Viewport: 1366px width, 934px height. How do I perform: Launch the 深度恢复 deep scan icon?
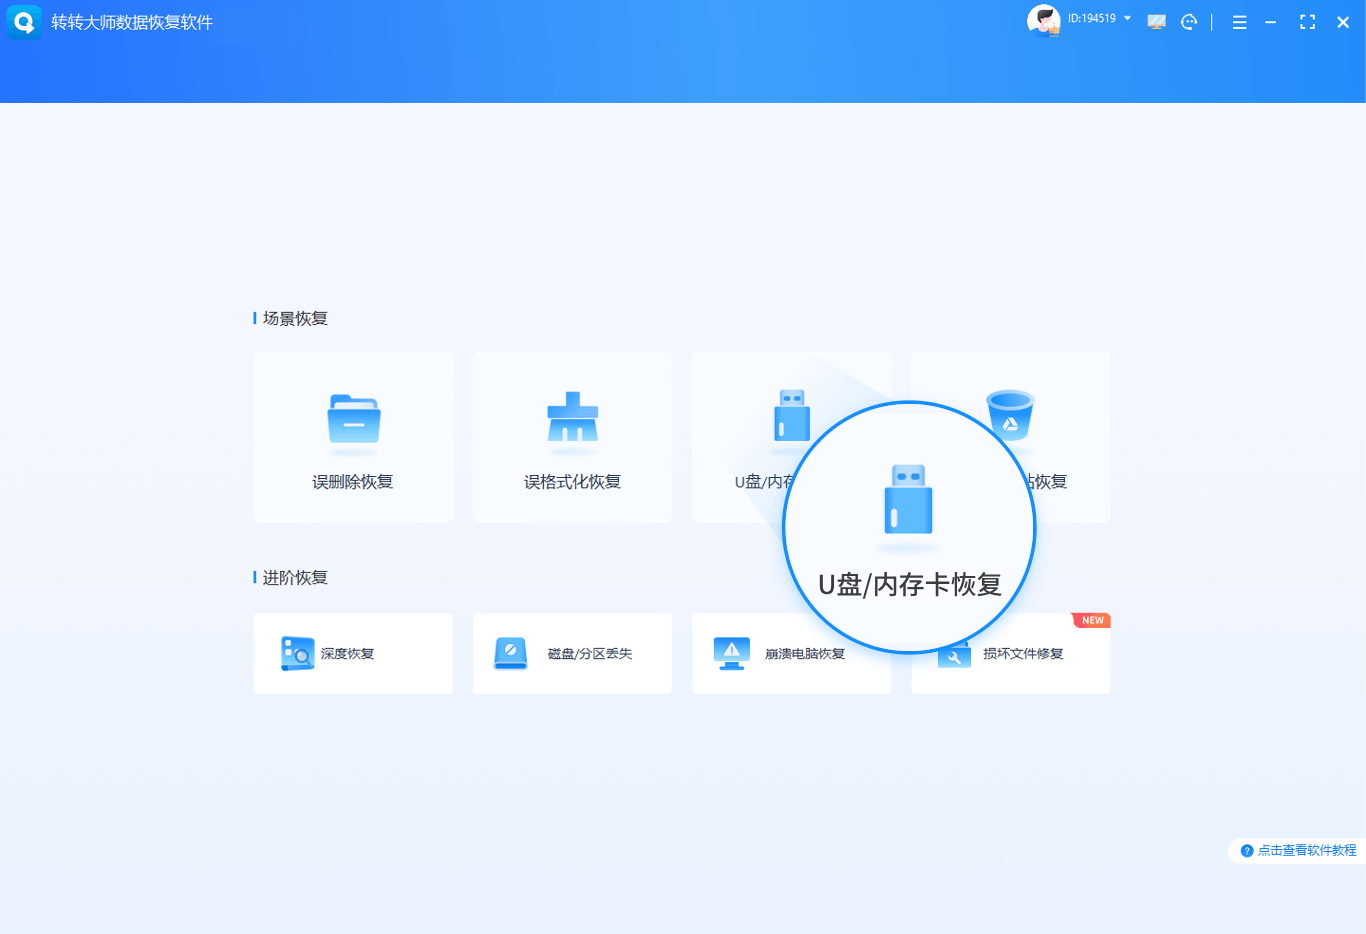[297, 653]
